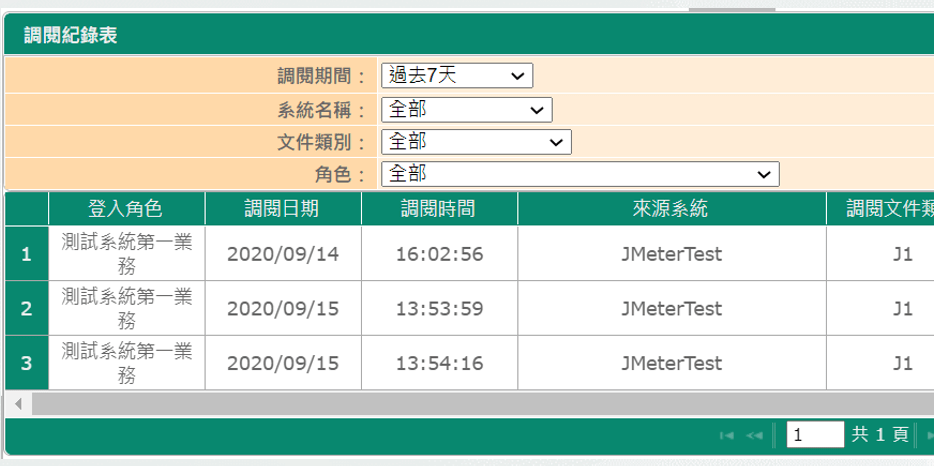Click the next page arrow in pager
Screen dimensions: 934x466
tap(928, 435)
